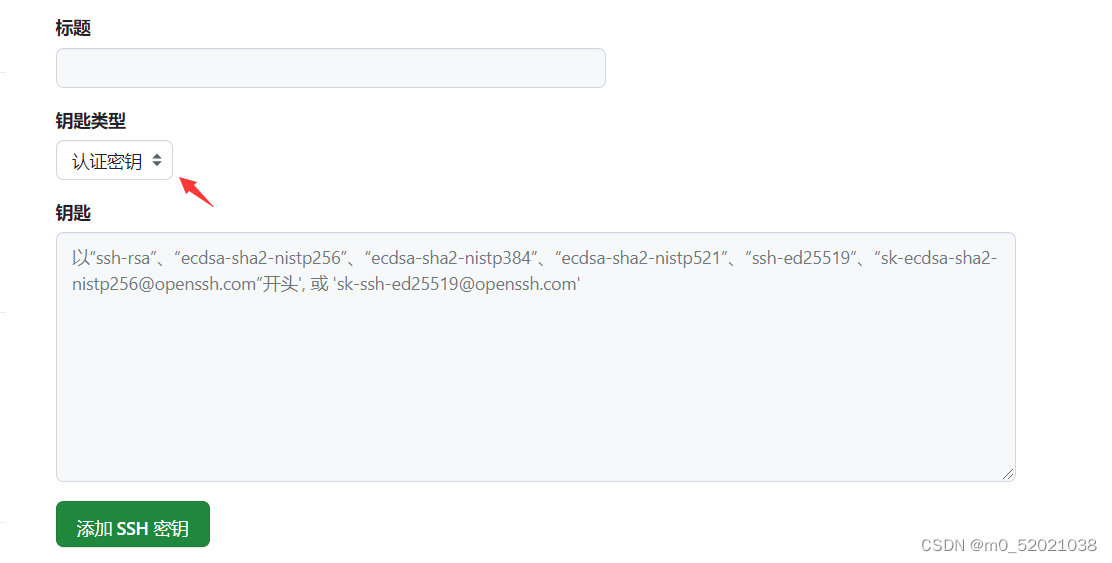
Task: Click the red arrow annotation near the dropdown
Action: [x=196, y=191]
